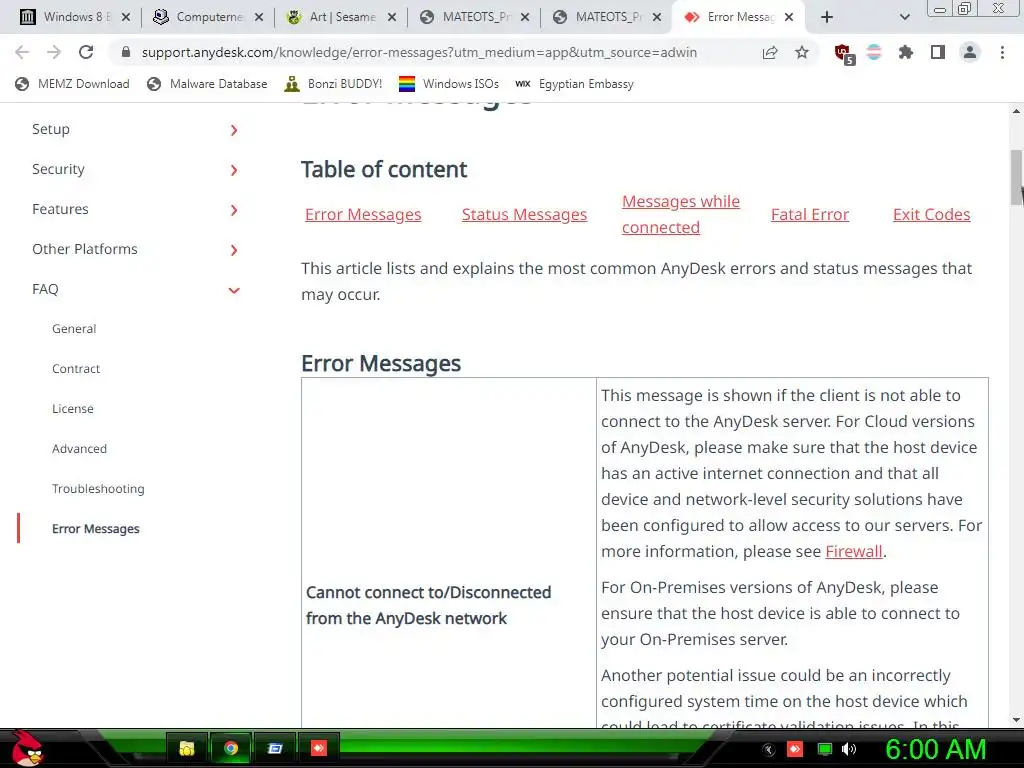Viewport: 1024px width, 768px height.
Task: Open AnyDesk from the taskbar
Action: tap(319, 748)
